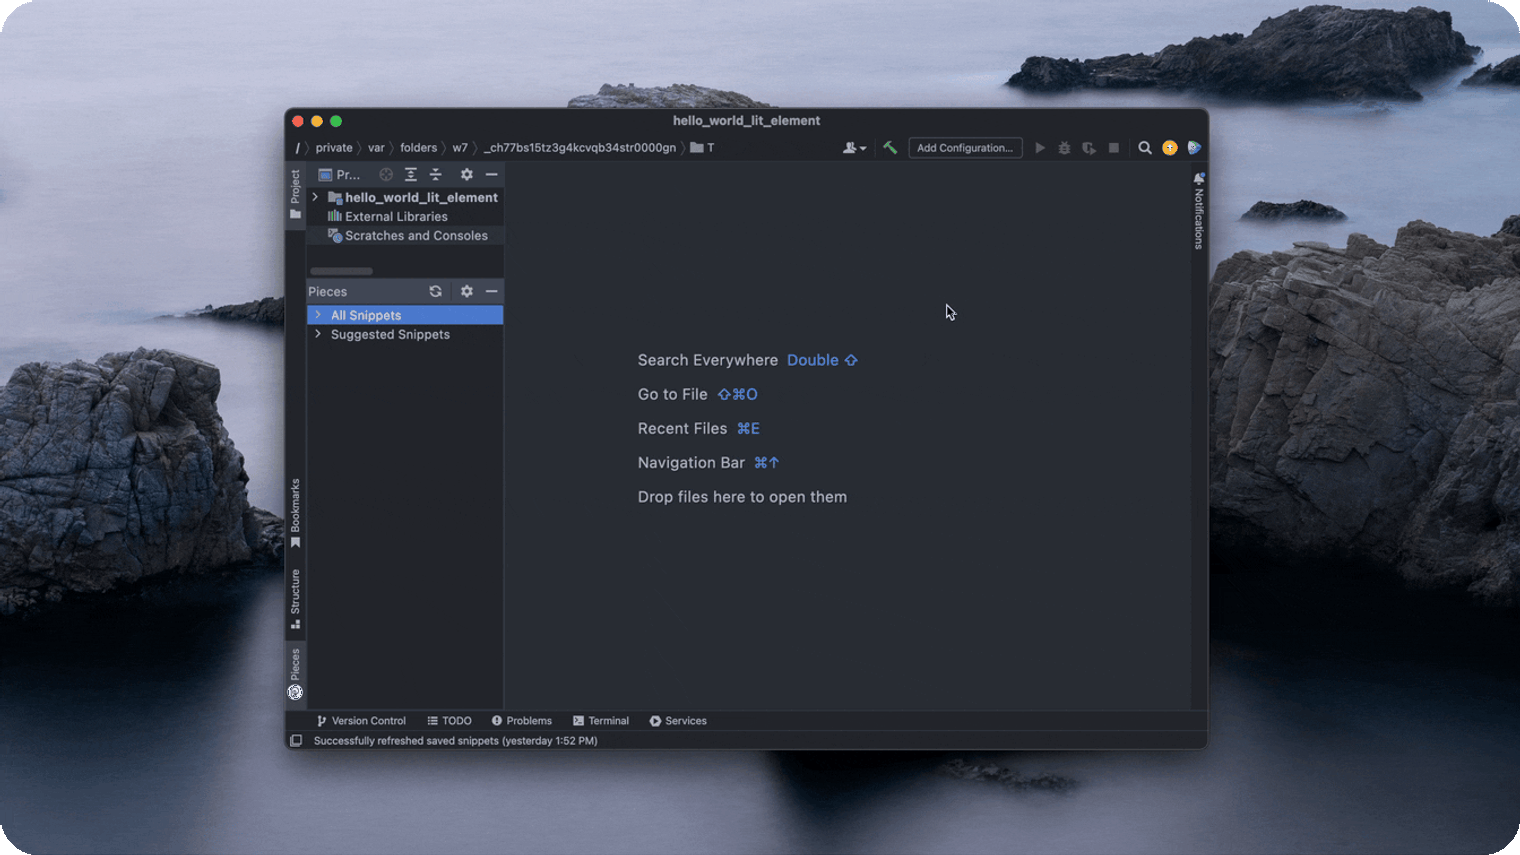Click the root slash breadcrumb
Viewport: 1520px width, 855px height.
coord(297,148)
